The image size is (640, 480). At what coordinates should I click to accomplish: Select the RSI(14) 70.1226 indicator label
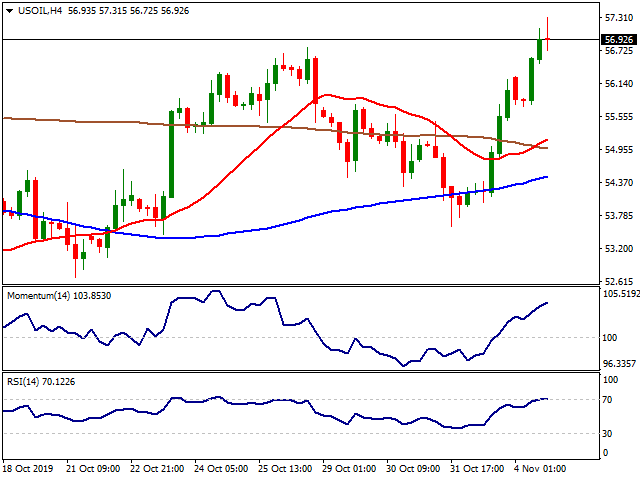pyautogui.click(x=41, y=382)
